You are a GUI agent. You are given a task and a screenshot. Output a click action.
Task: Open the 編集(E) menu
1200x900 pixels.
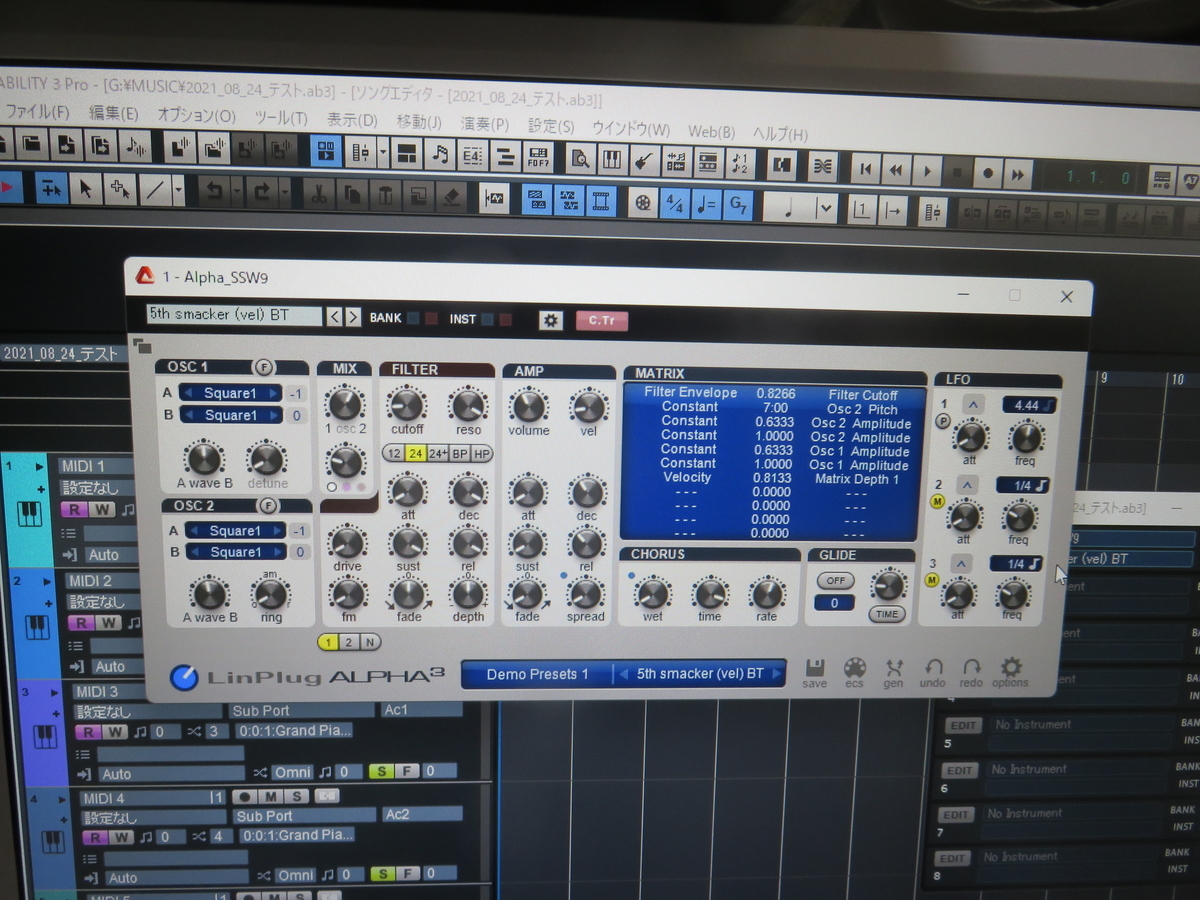[x=113, y=113]
